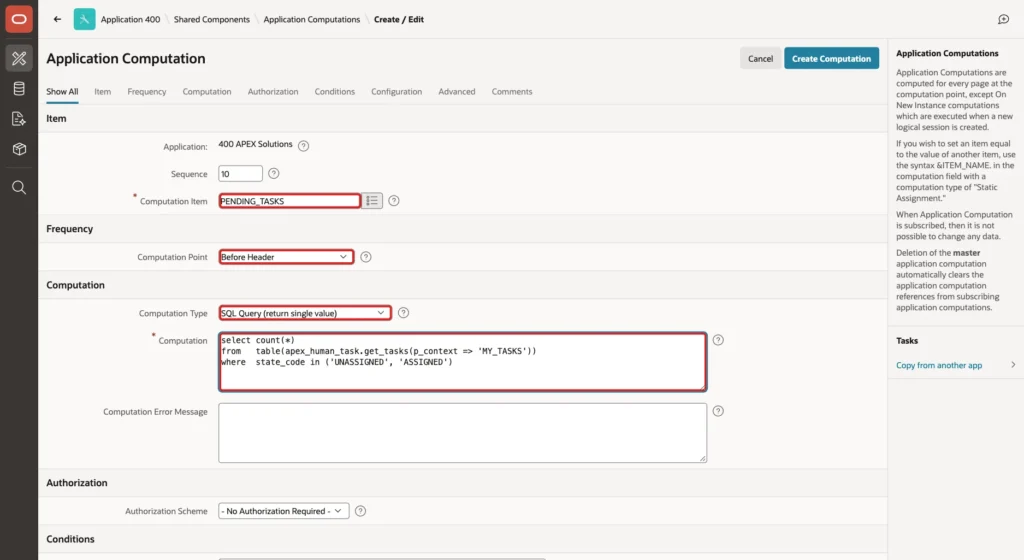Show help for Computation code field
The image size is (1024, 560).
point(718,340)
